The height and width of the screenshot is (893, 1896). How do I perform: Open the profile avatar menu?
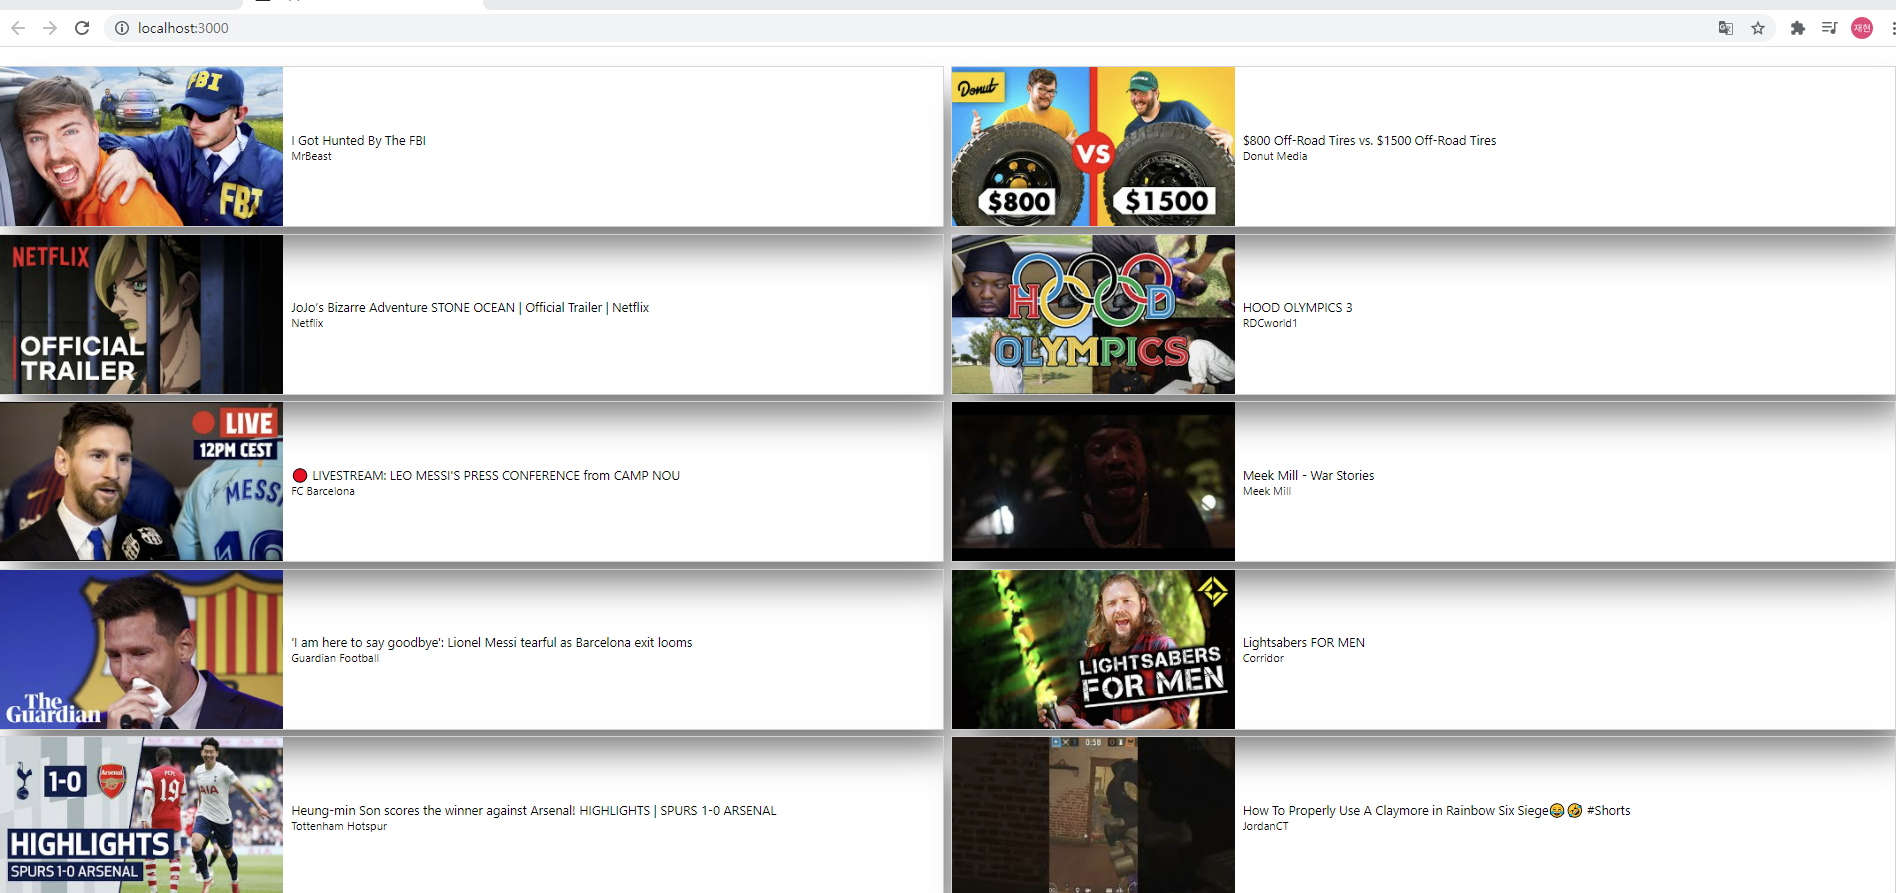[1862, 28]
